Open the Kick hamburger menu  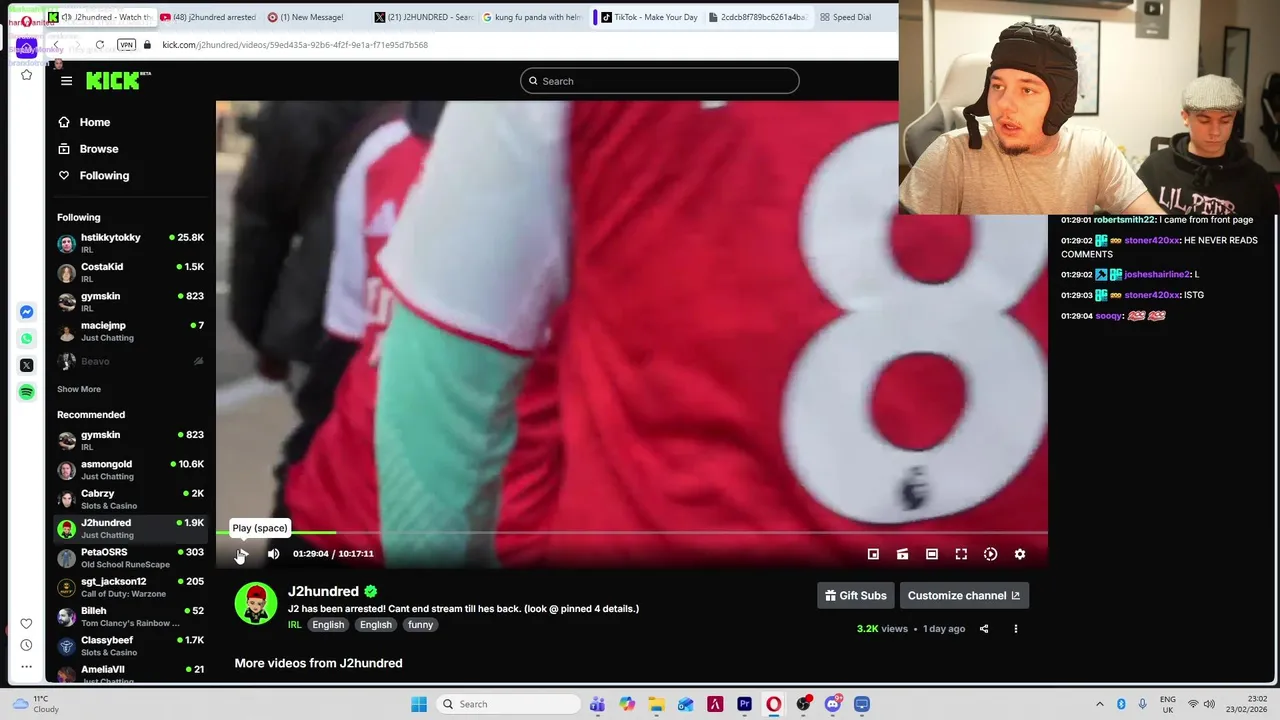click(x=66, y=81)
